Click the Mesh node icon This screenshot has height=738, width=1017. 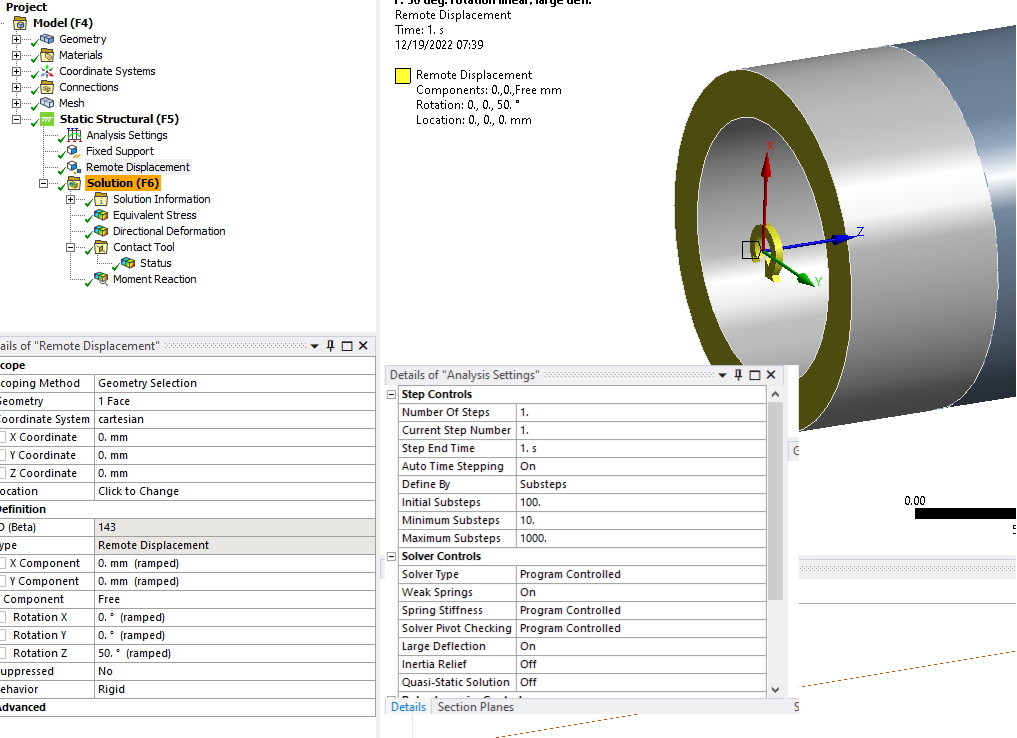tap(47, 103)
